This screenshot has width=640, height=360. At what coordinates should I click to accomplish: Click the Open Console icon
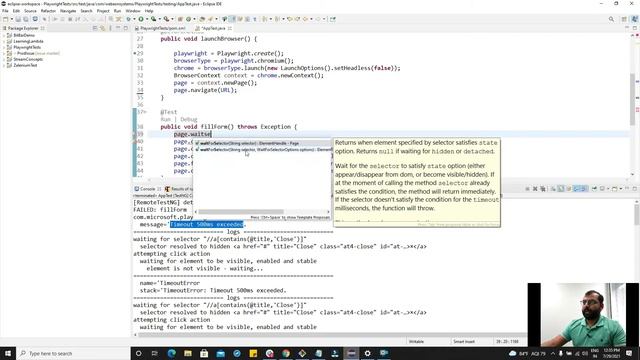click(x=614, y=189)
